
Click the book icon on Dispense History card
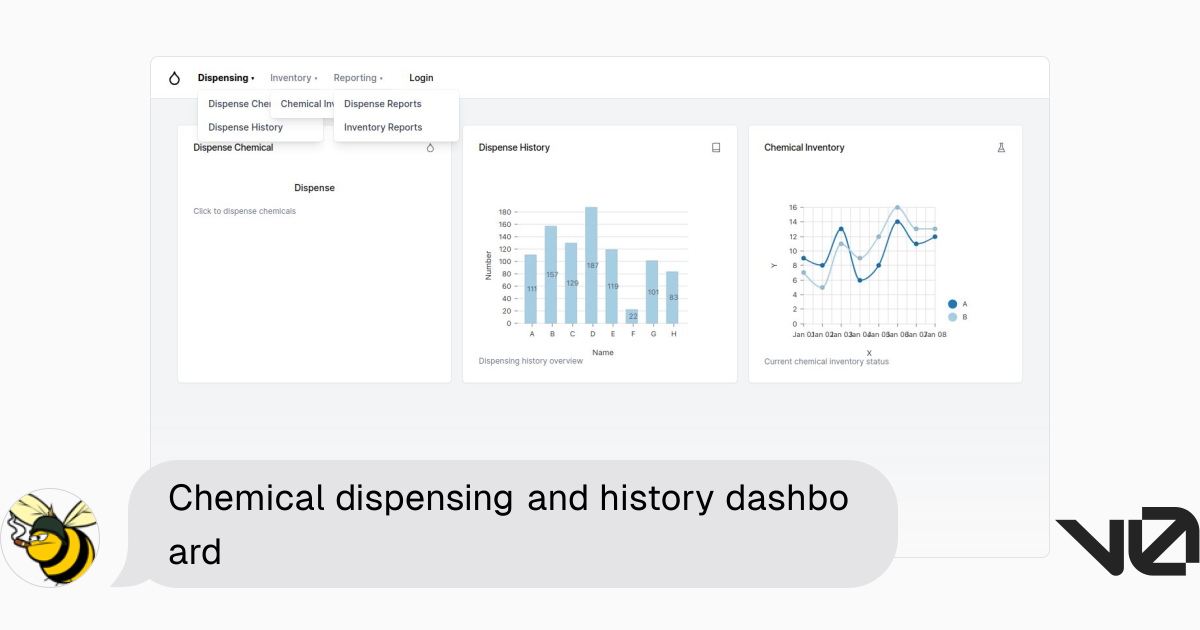(x=716, y=147)
